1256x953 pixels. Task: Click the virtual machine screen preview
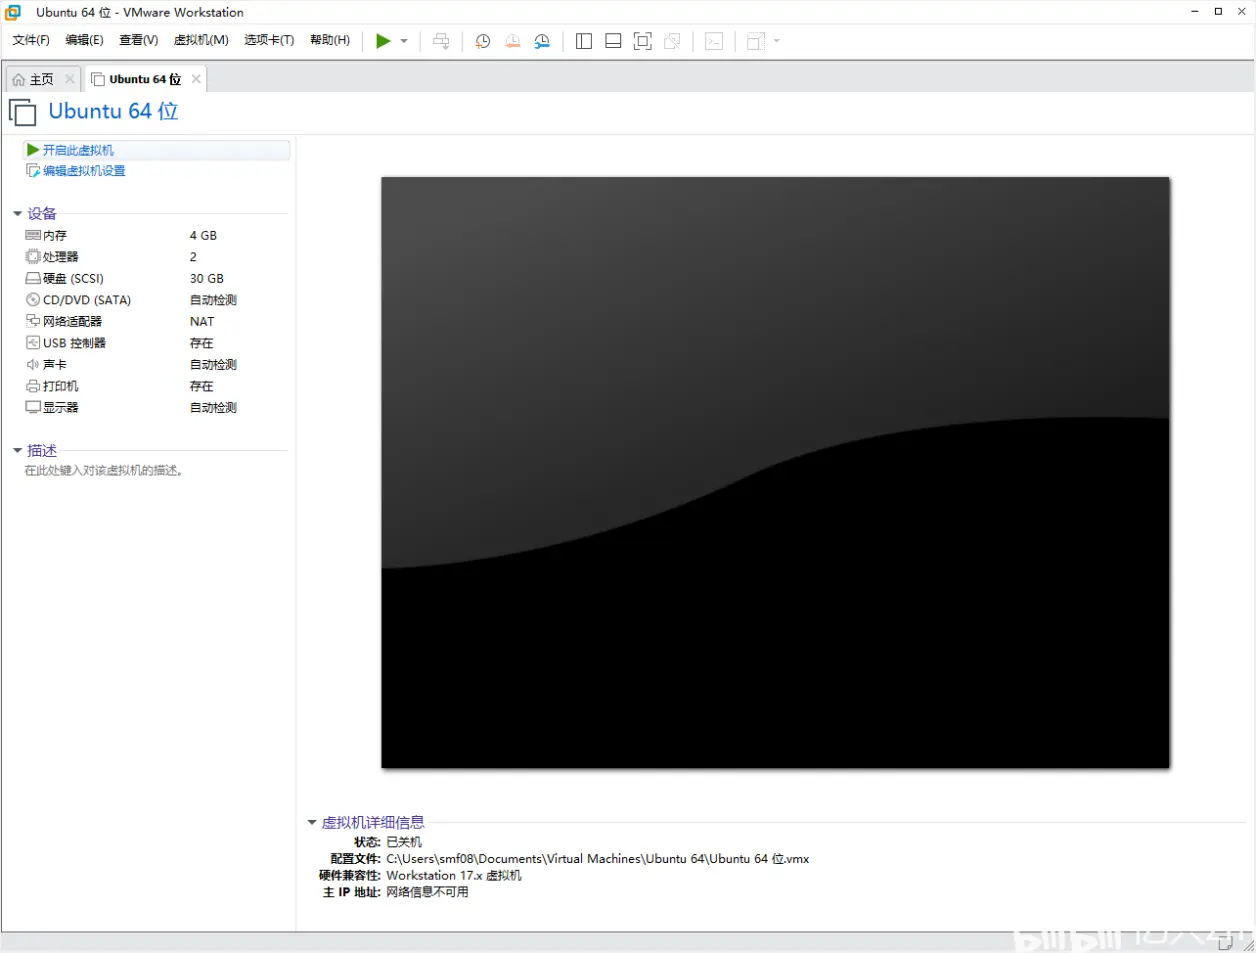[x=775, y=473]
